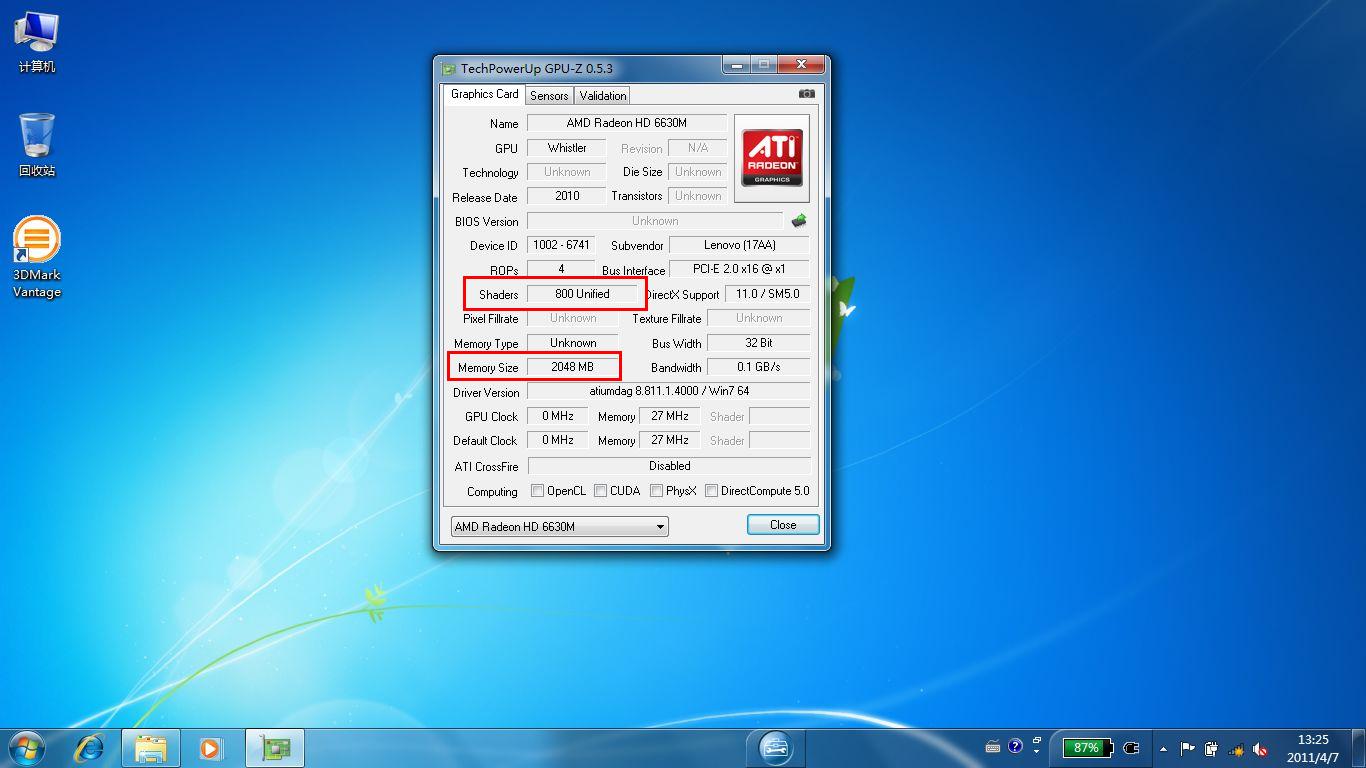Image resolution: width=1366 pixels, height=768 pixels.
Task: Switch to the Sensors tab
Action: pos(549,96)
